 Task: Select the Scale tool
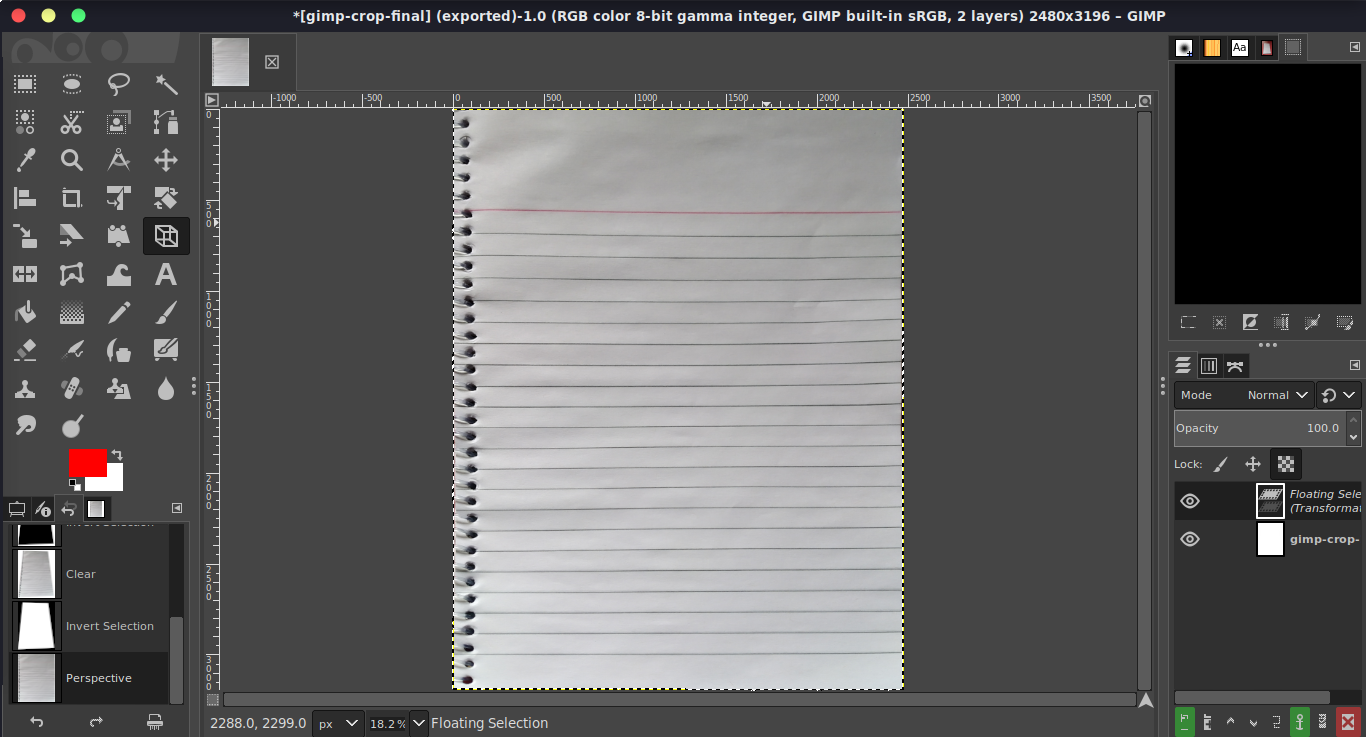click(25, 236)
